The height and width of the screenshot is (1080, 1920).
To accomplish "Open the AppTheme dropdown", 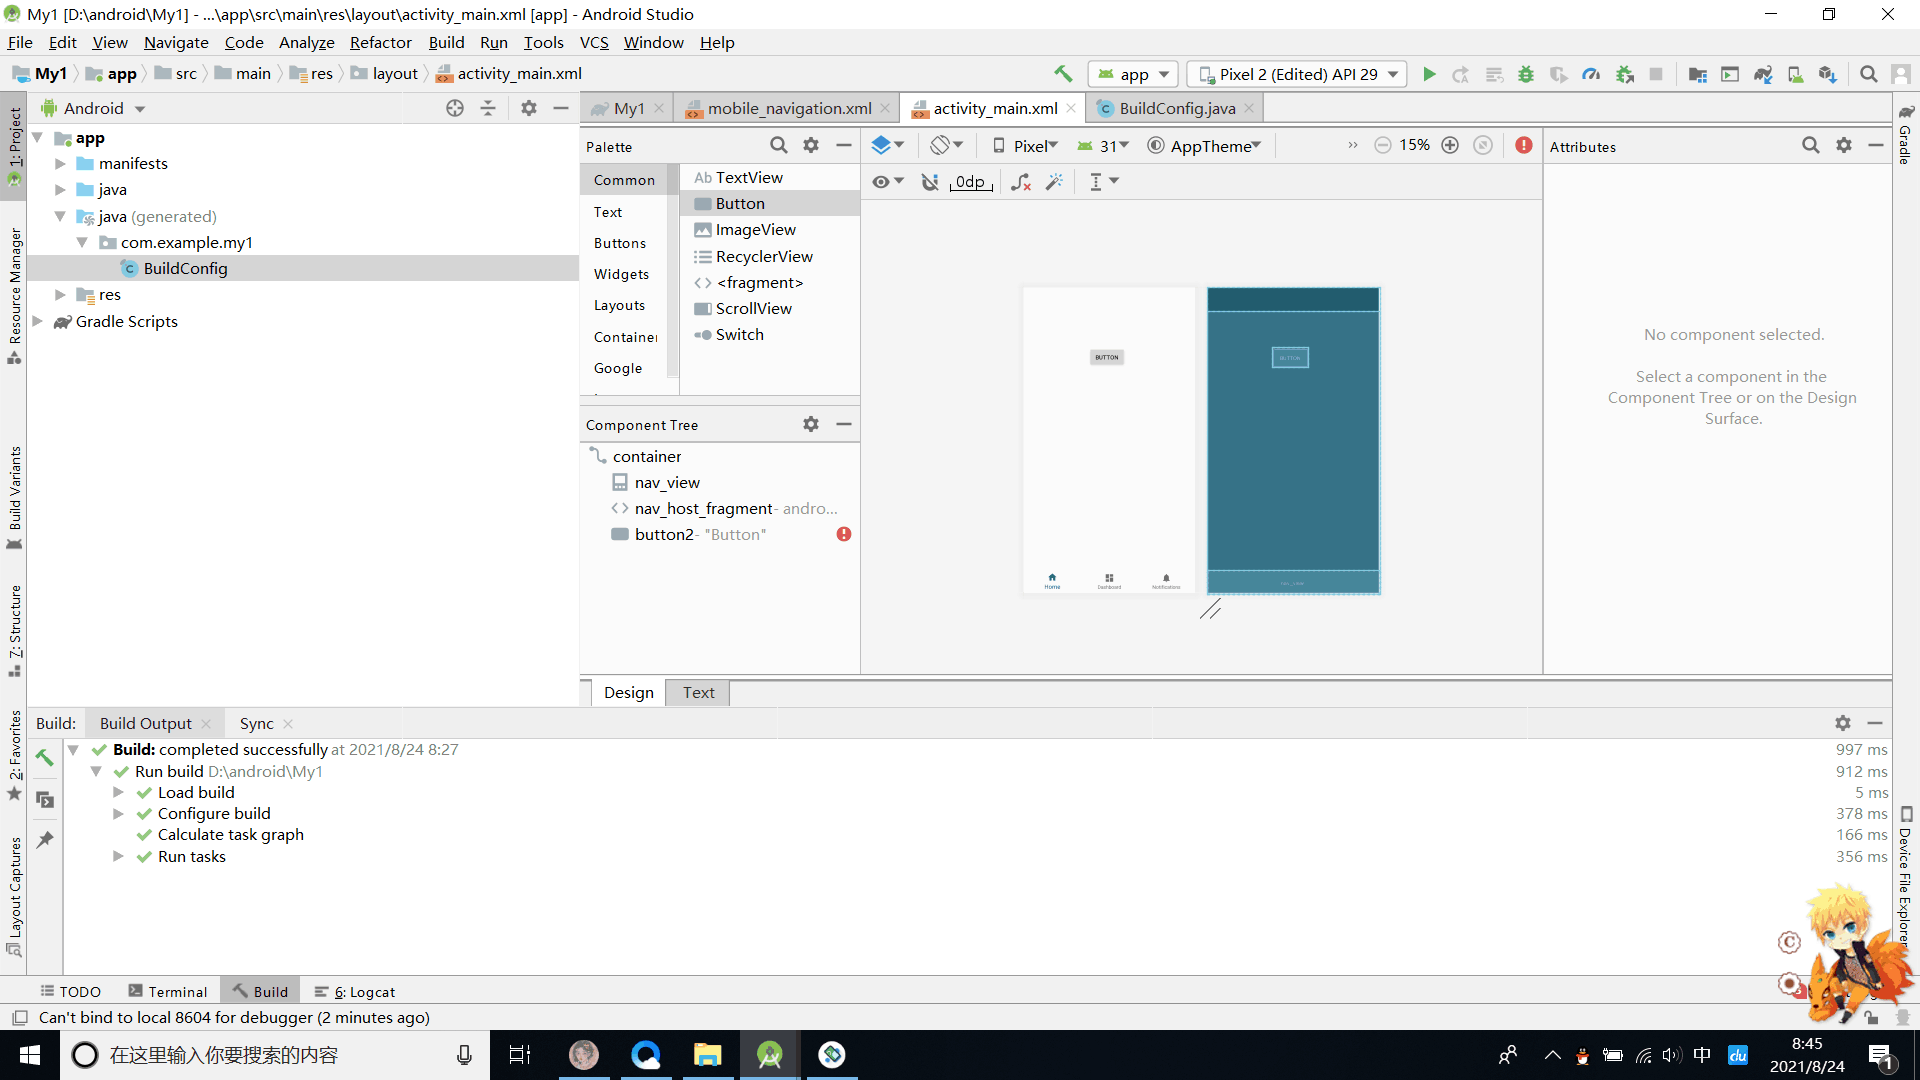I will 1204,146.
